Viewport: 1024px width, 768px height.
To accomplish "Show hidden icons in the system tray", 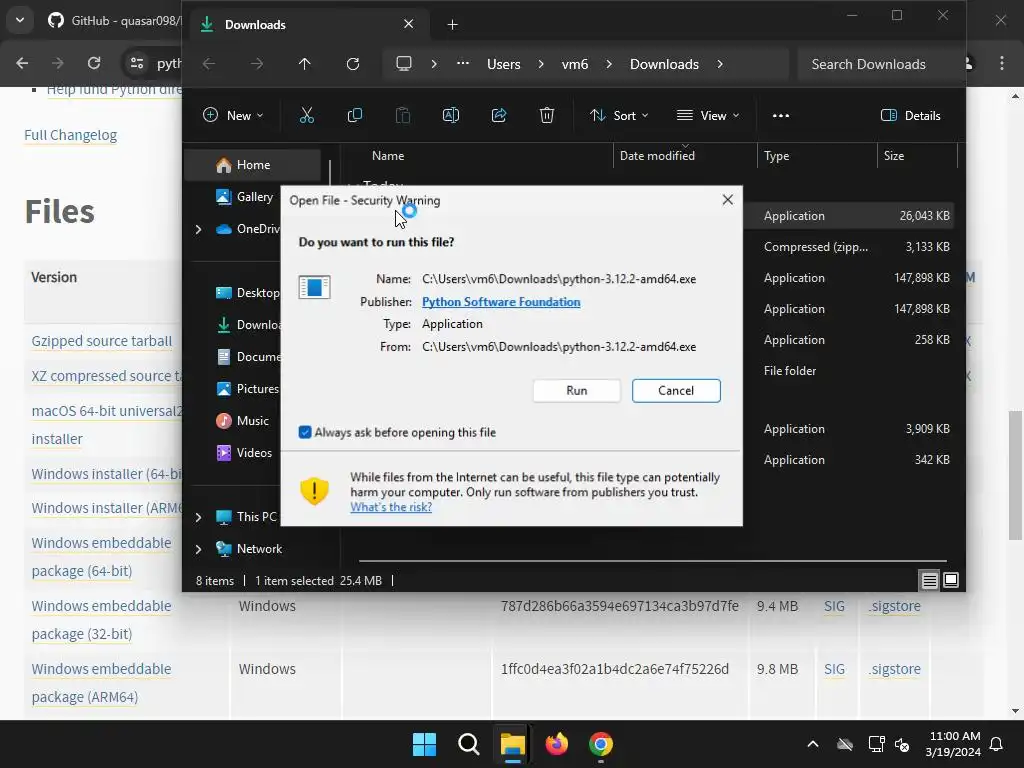I will pyautogui.click(x=812, y=744).
